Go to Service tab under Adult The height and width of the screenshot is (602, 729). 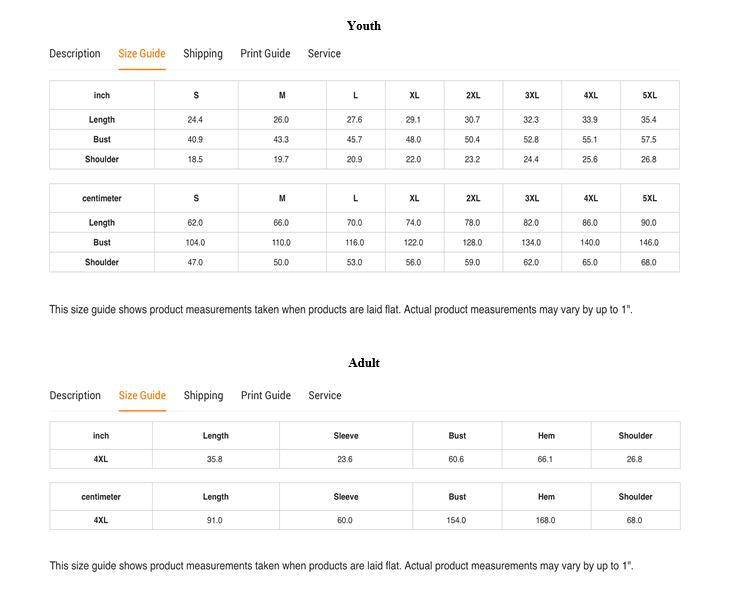pyautogui.click(x=325, y=396)
